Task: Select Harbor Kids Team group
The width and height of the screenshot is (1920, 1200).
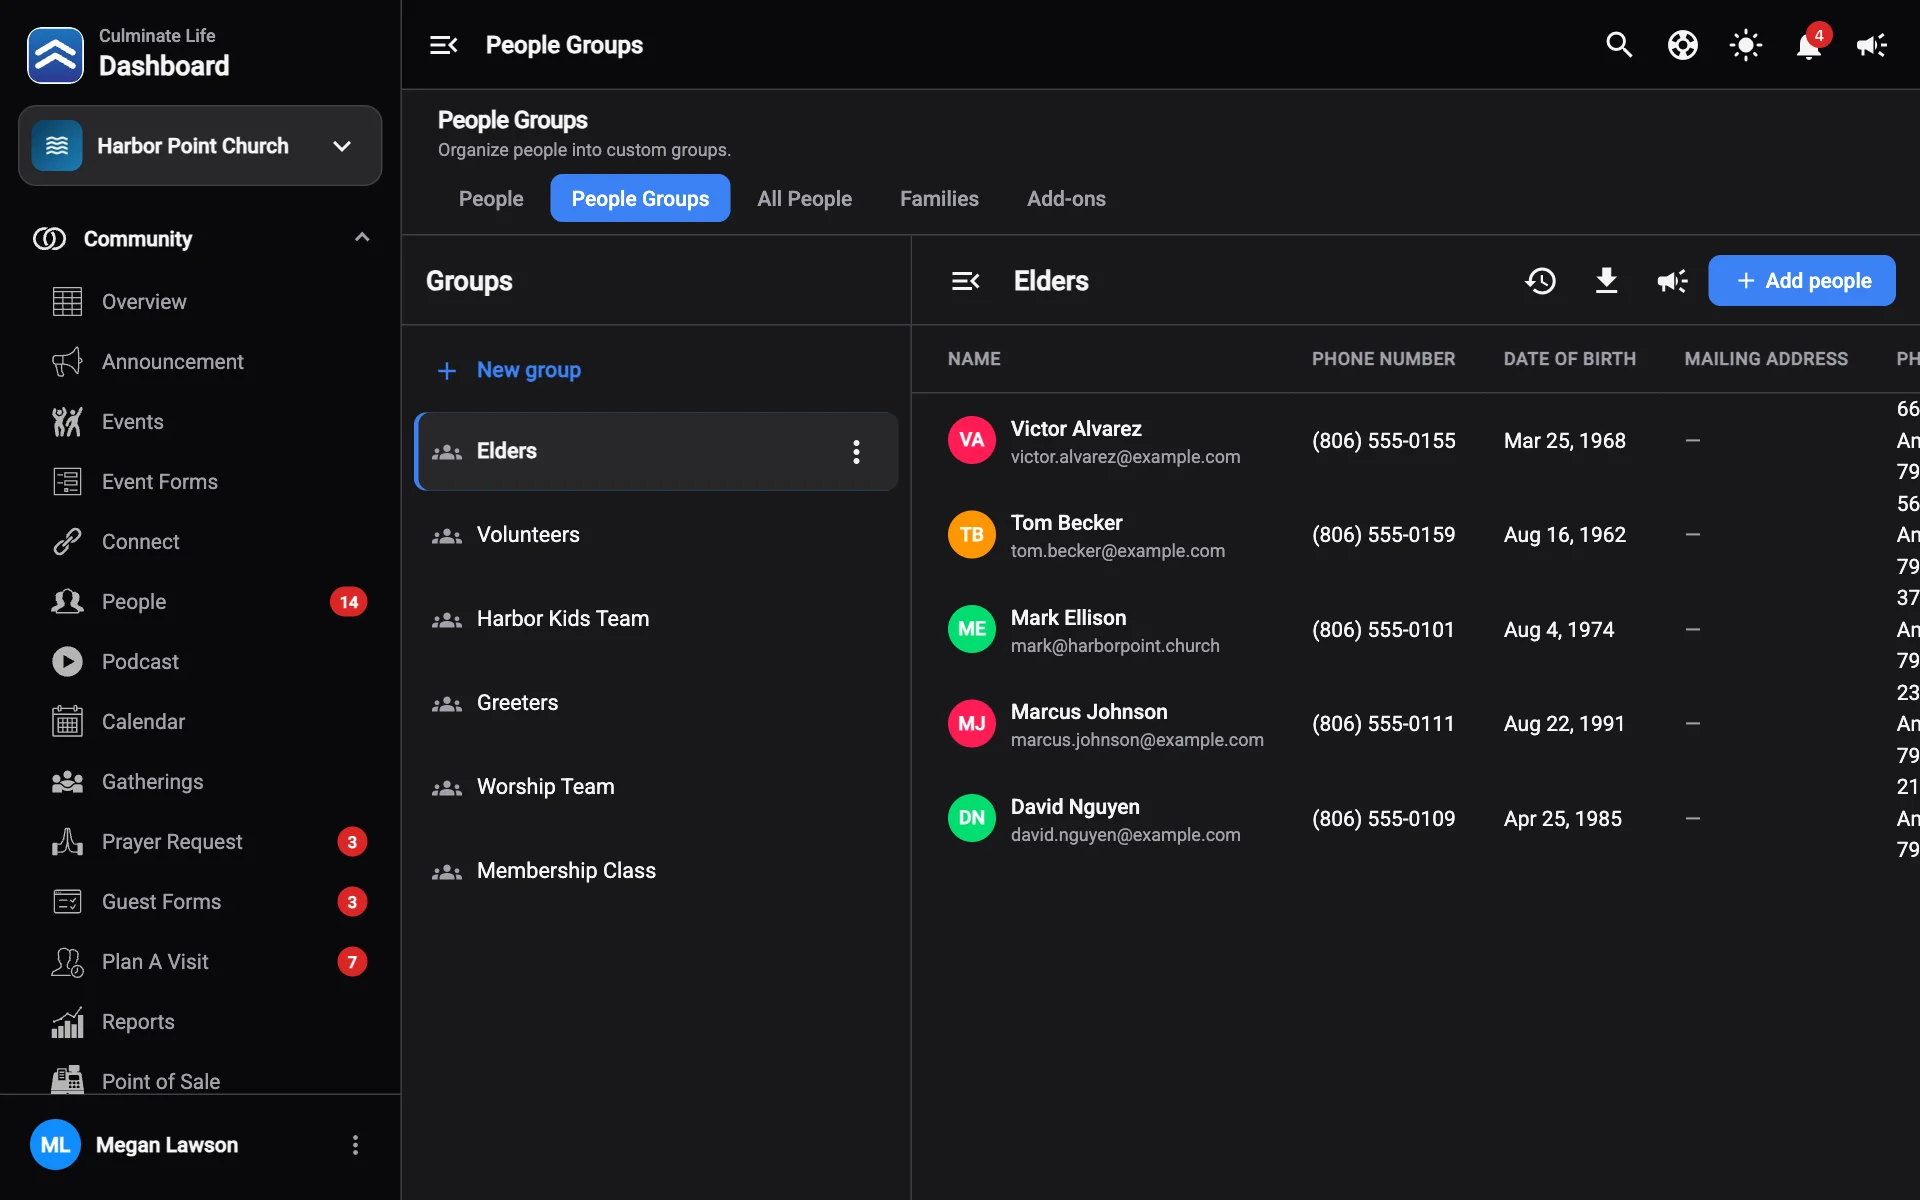Action: [x=656, y=619]
